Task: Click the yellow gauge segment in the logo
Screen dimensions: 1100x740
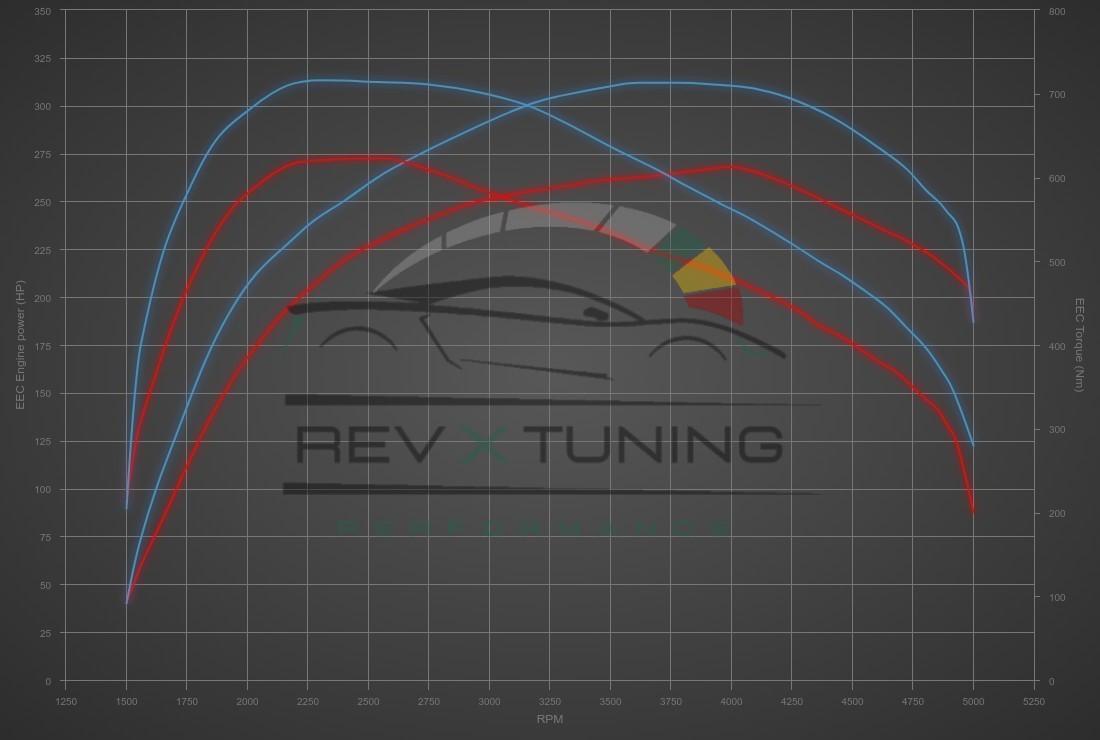Action: [705, 271]
